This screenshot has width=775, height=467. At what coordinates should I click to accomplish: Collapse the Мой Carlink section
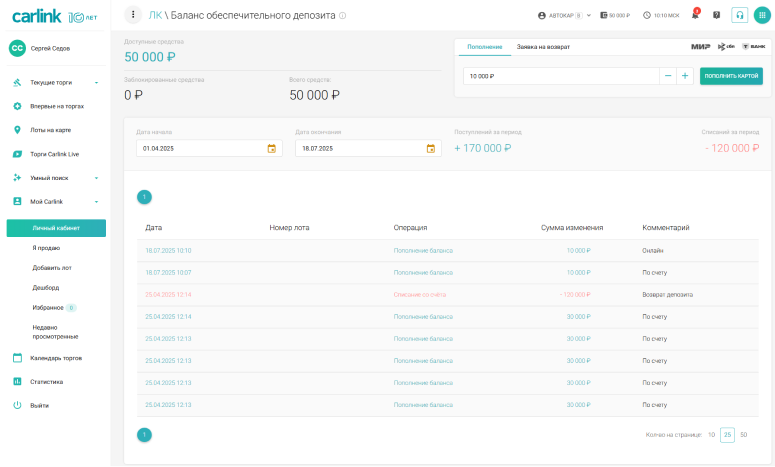pyautogui.click(x=96, y=202)
